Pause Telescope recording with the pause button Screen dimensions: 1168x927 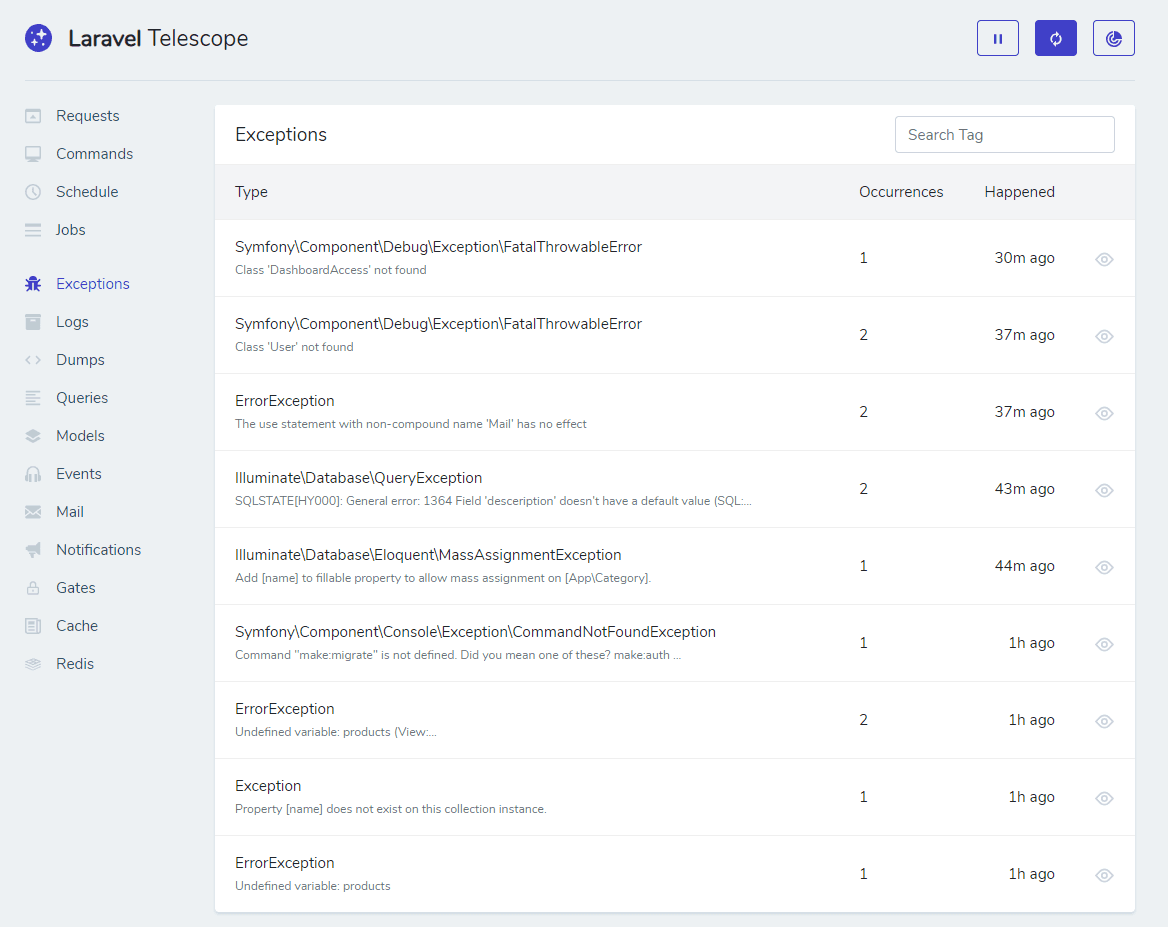click(997, 37)
